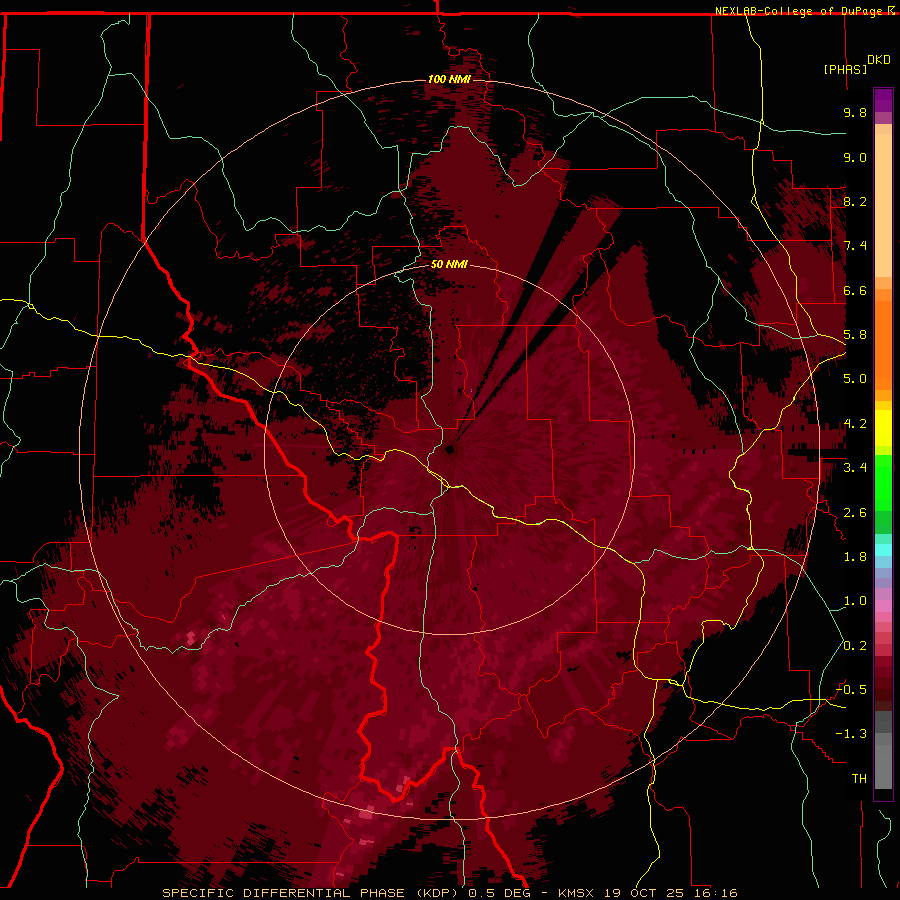Click the 2.6 scale value label

coord(855,513)
